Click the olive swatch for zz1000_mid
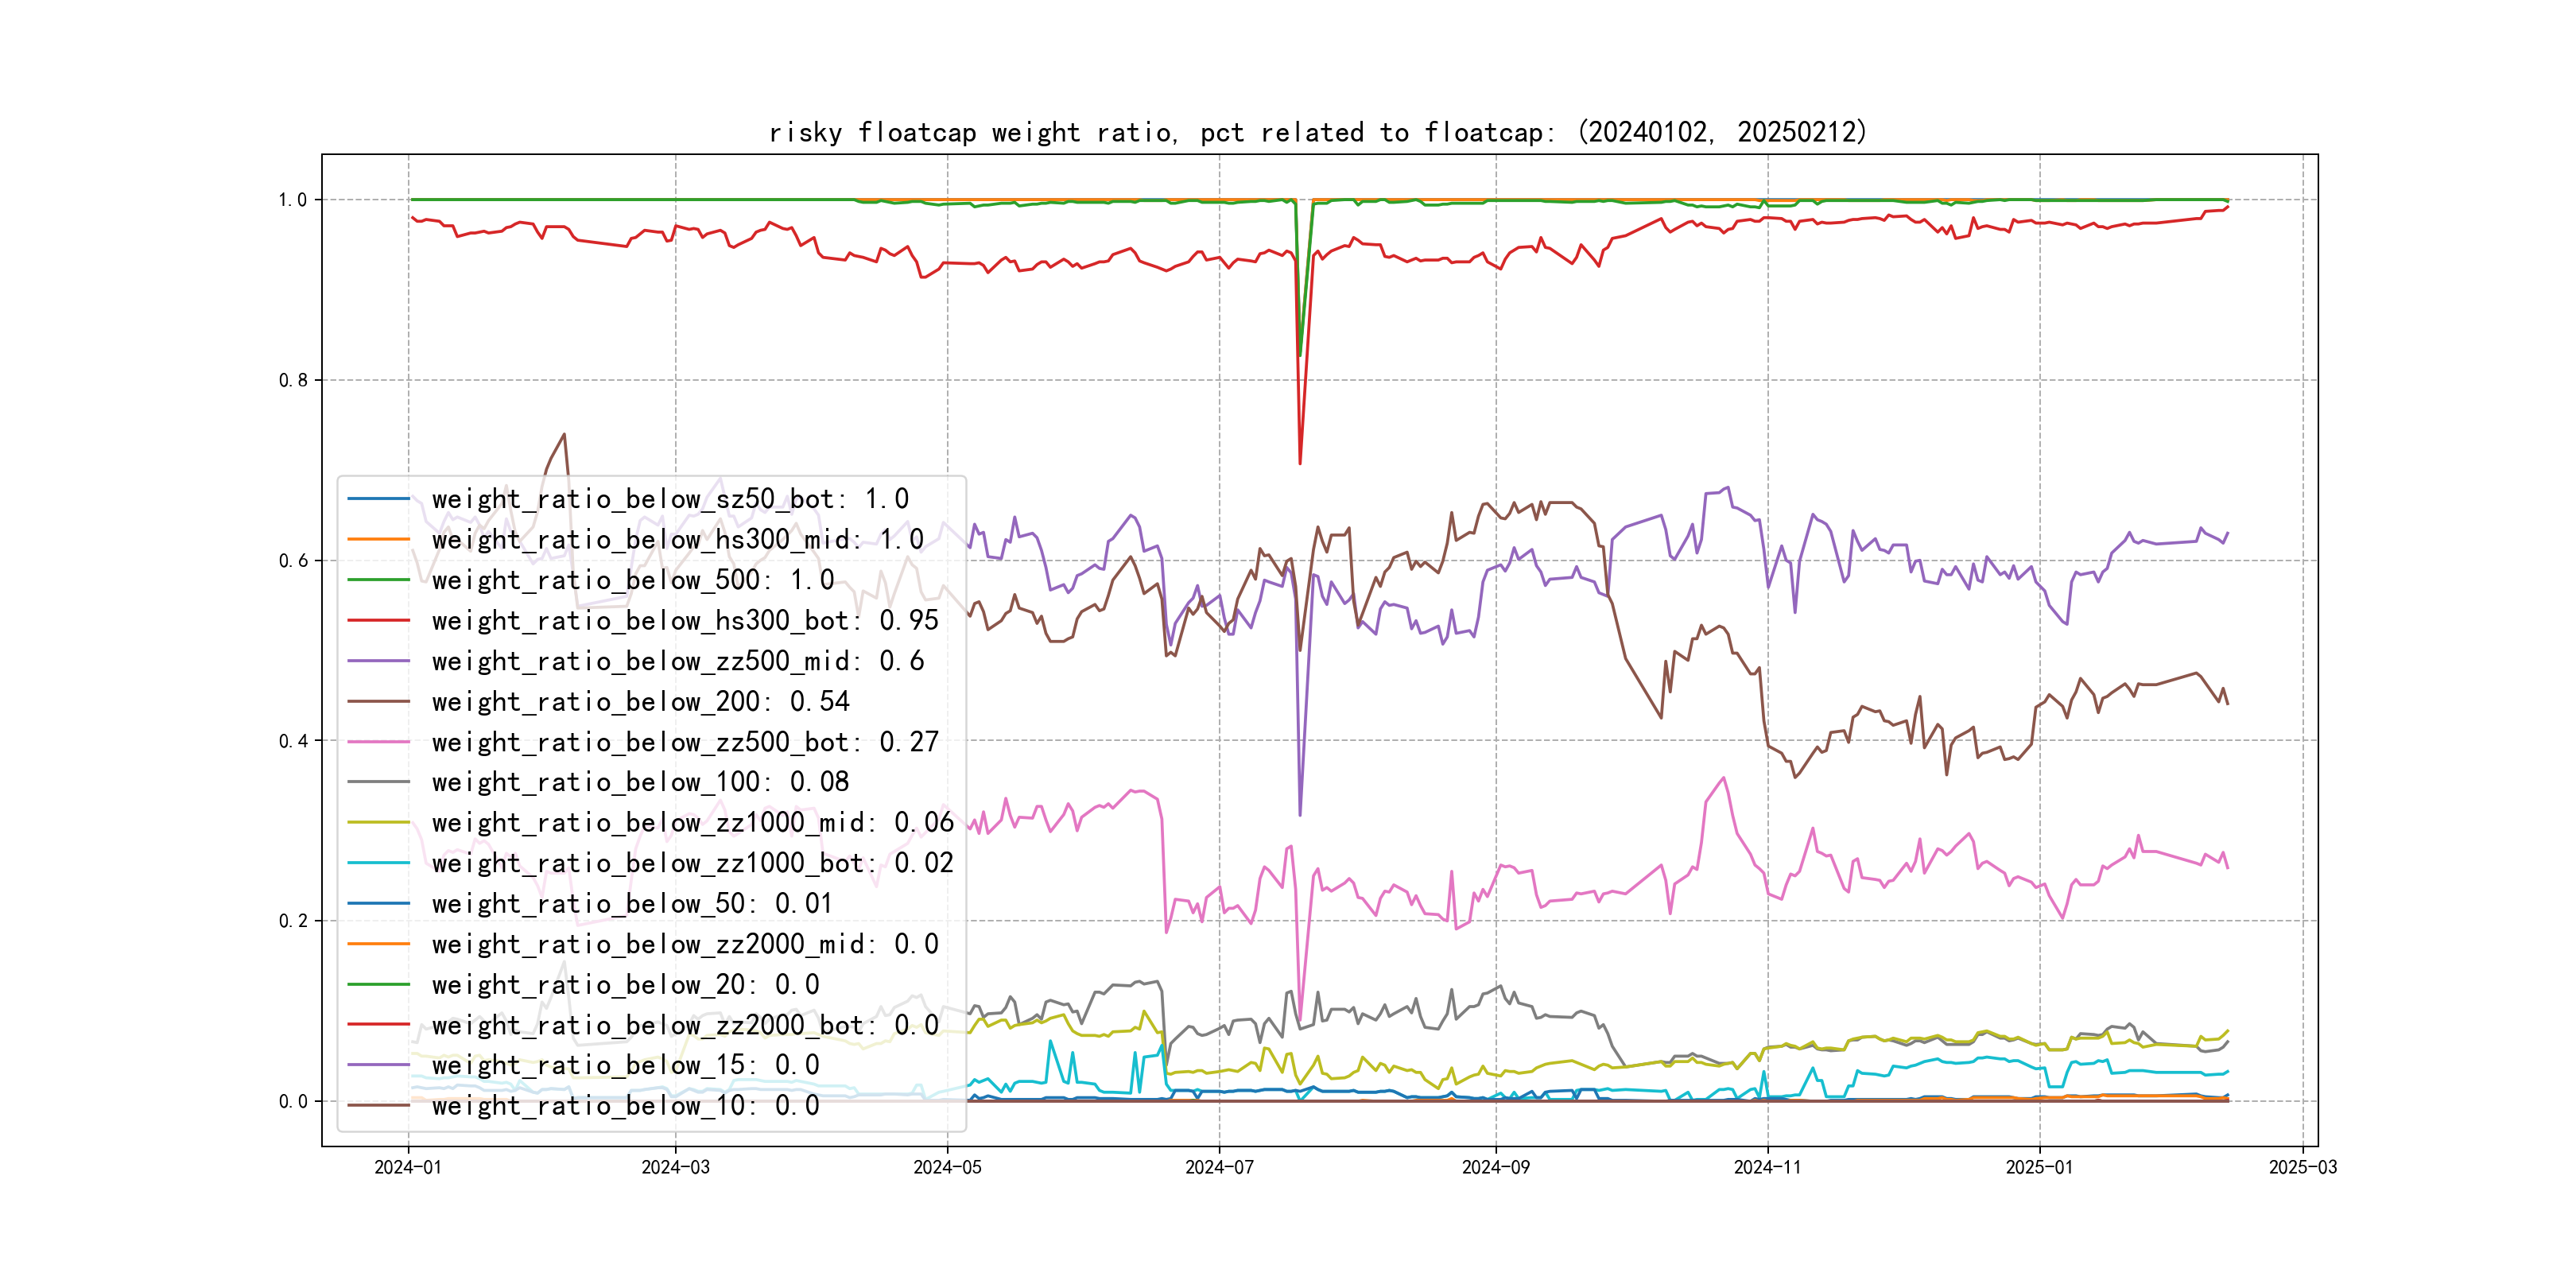The height and width of the screenshot is (1288, 2576). [378, 823]
